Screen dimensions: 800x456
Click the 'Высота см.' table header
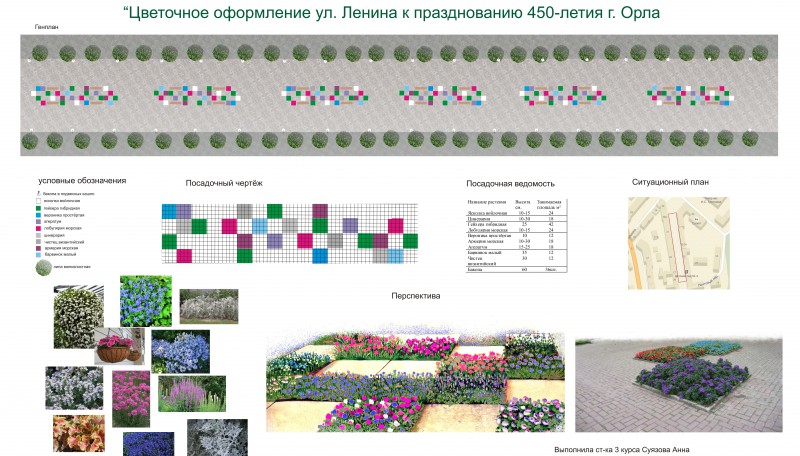tap(522, 205)
